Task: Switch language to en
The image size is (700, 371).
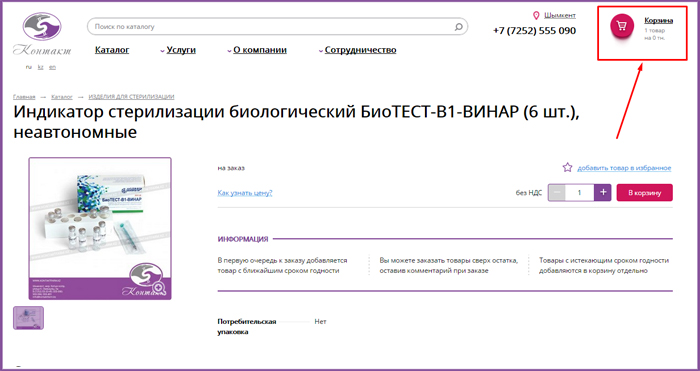Action: click(x=52, y=67)
